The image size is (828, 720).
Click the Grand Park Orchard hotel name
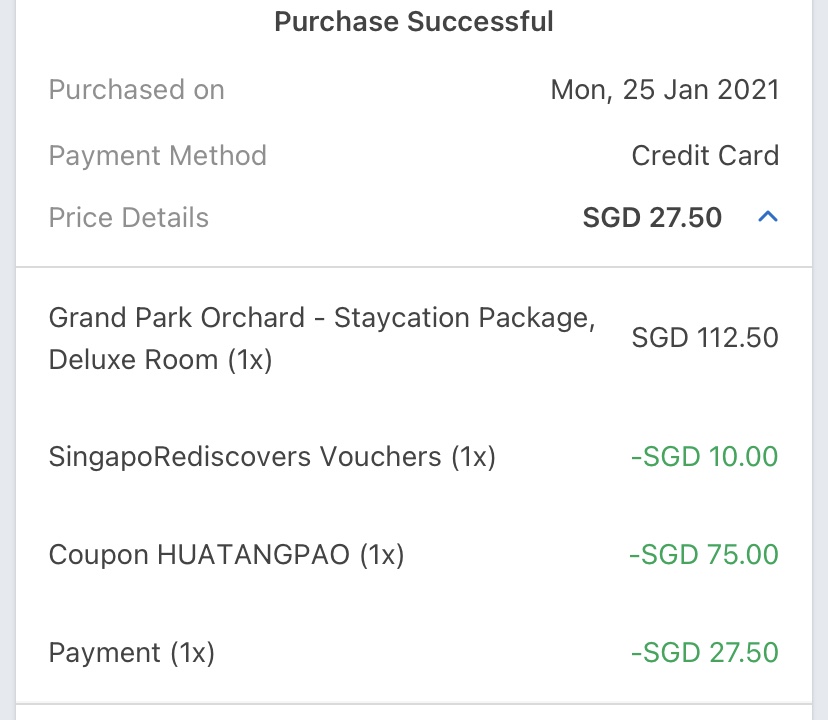coord(176,318)
